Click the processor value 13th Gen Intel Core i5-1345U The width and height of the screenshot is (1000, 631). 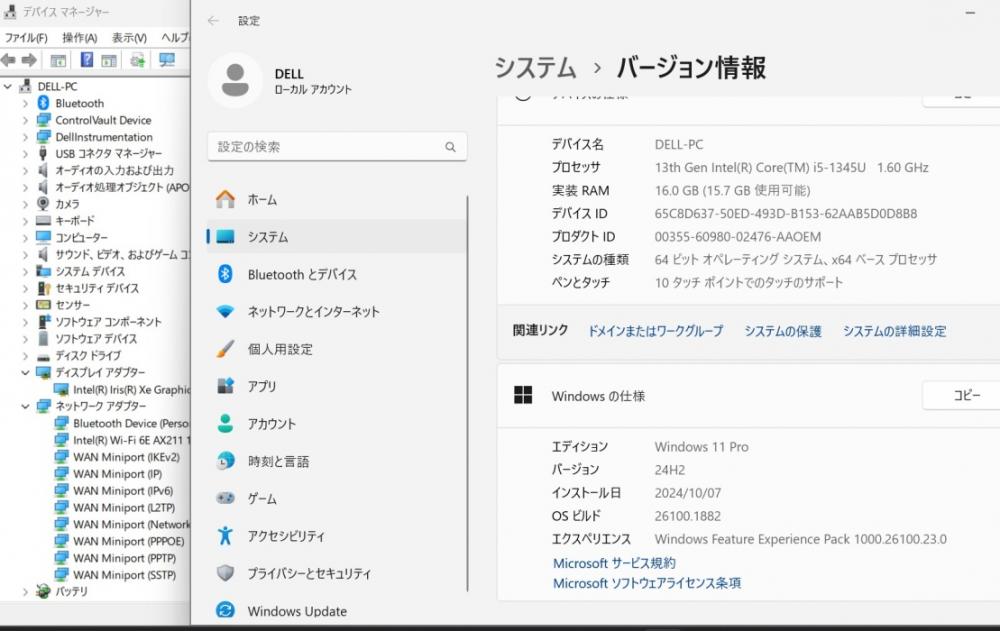[x=791, y=168]
